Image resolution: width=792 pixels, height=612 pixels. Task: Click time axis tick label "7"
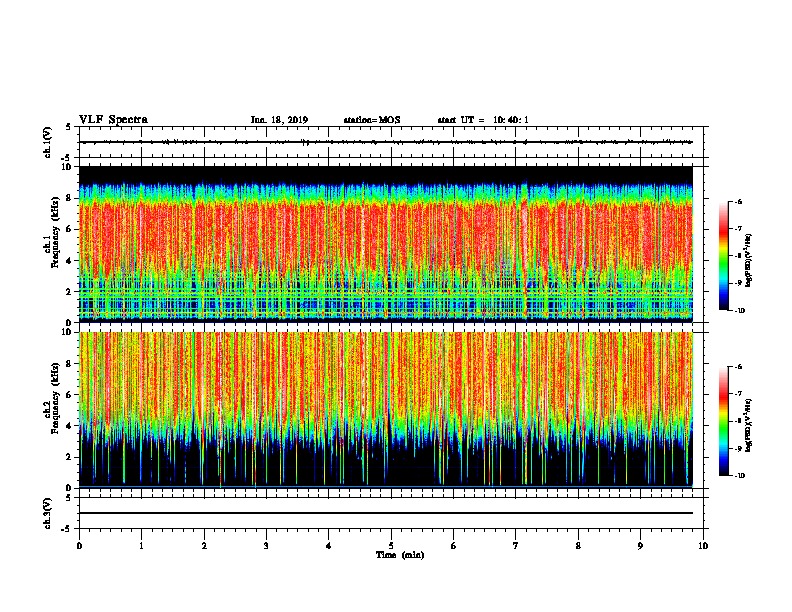point(516,545)
